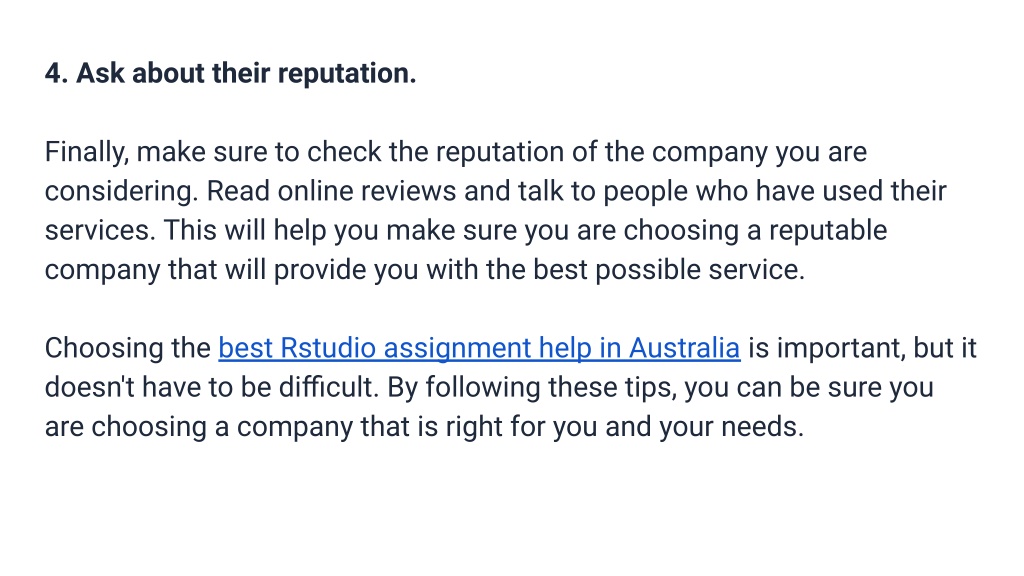The height and width of the screenshot is (576, 1024).
Task: Click the word 'Australia' in the blue link
Action: 684,348
